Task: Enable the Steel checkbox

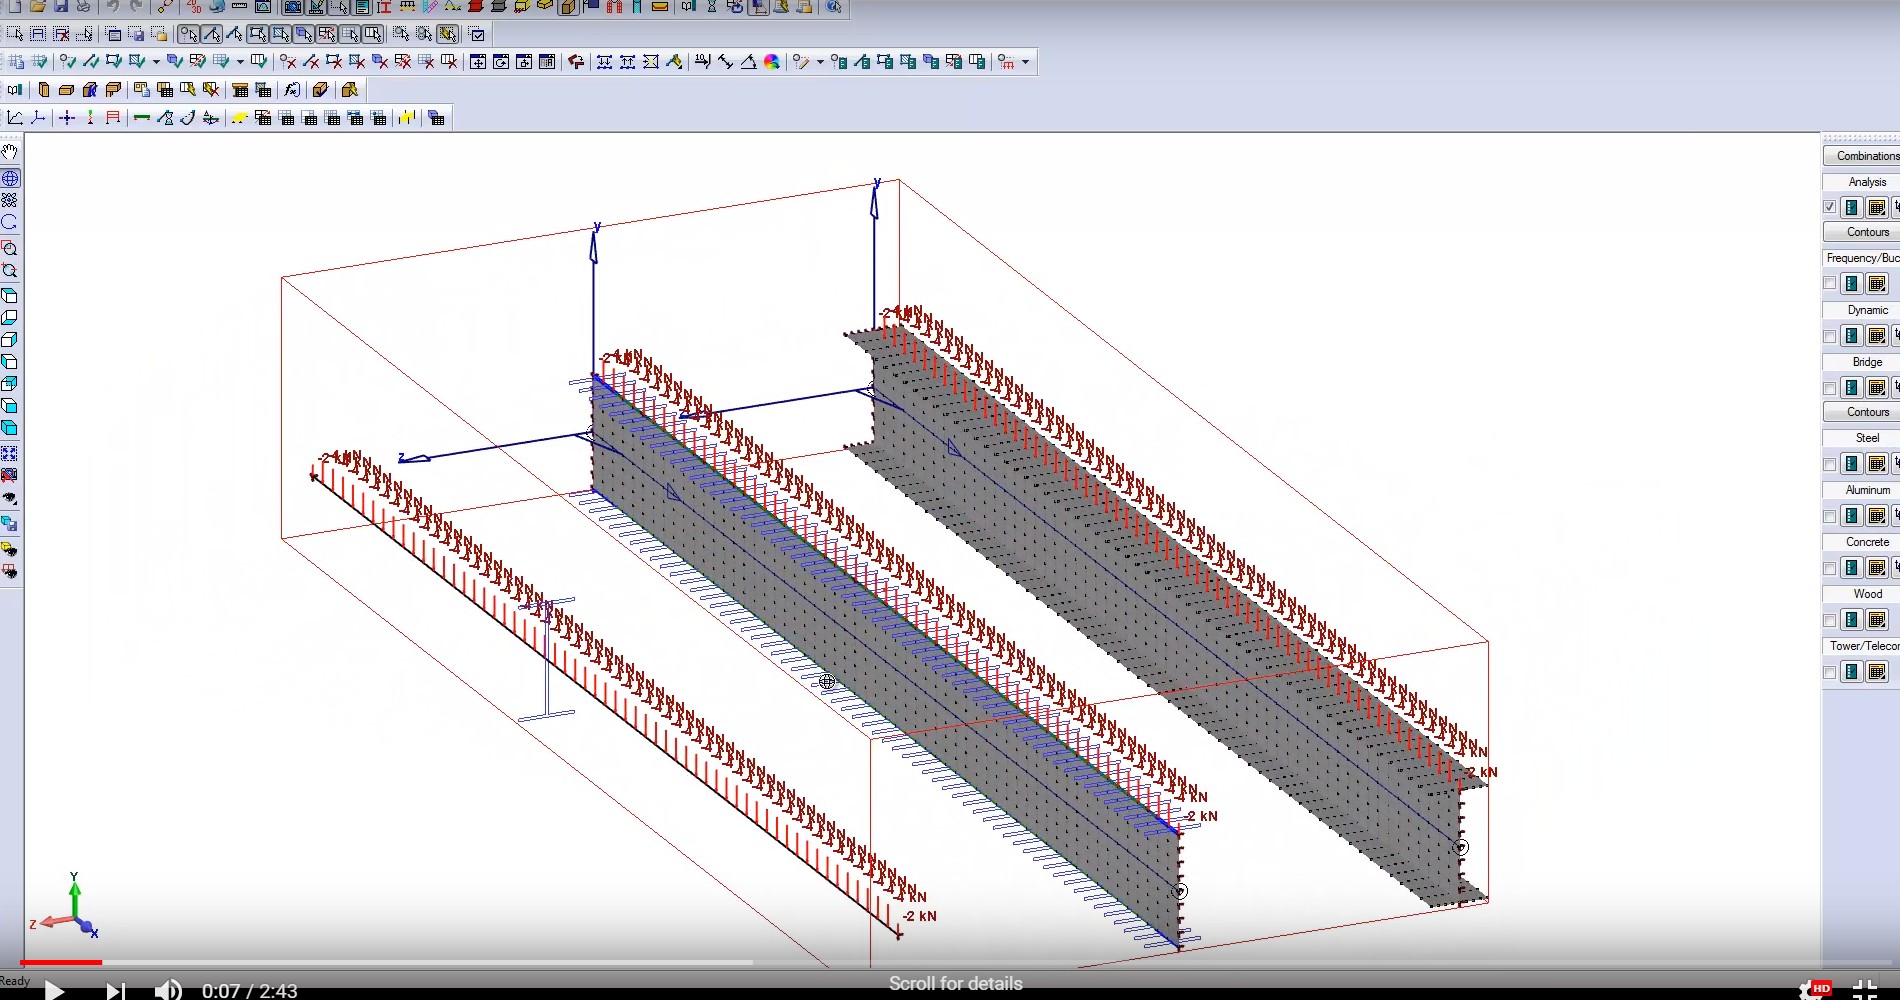Action: (1830, 464)
